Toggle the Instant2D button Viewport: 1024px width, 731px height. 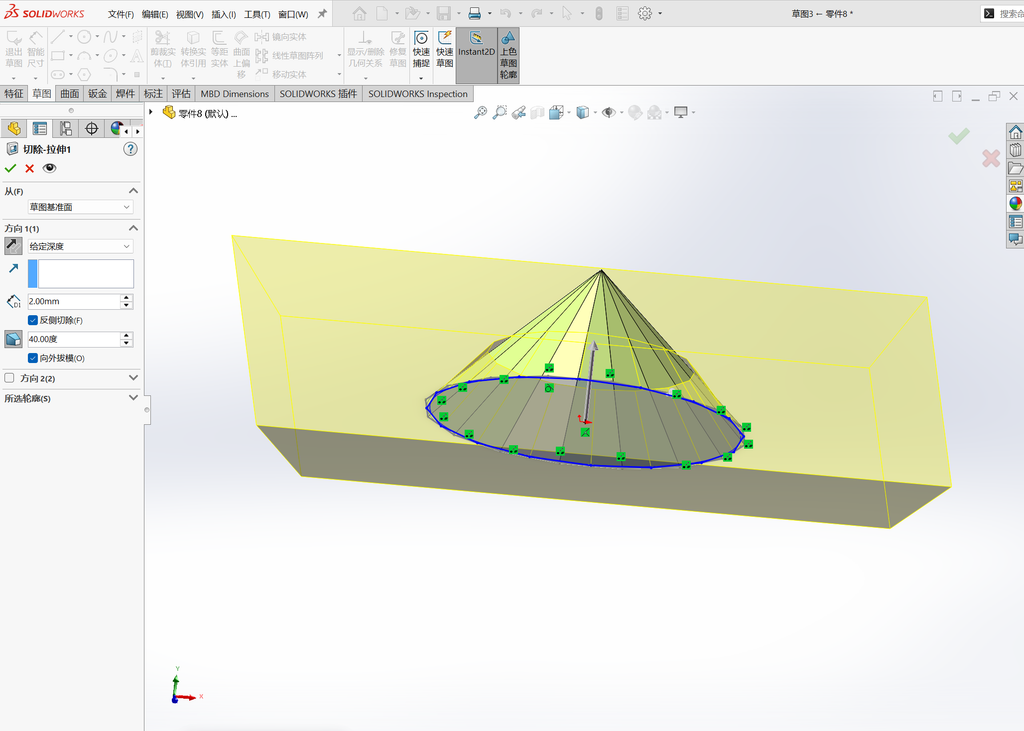tap(476, 55)
